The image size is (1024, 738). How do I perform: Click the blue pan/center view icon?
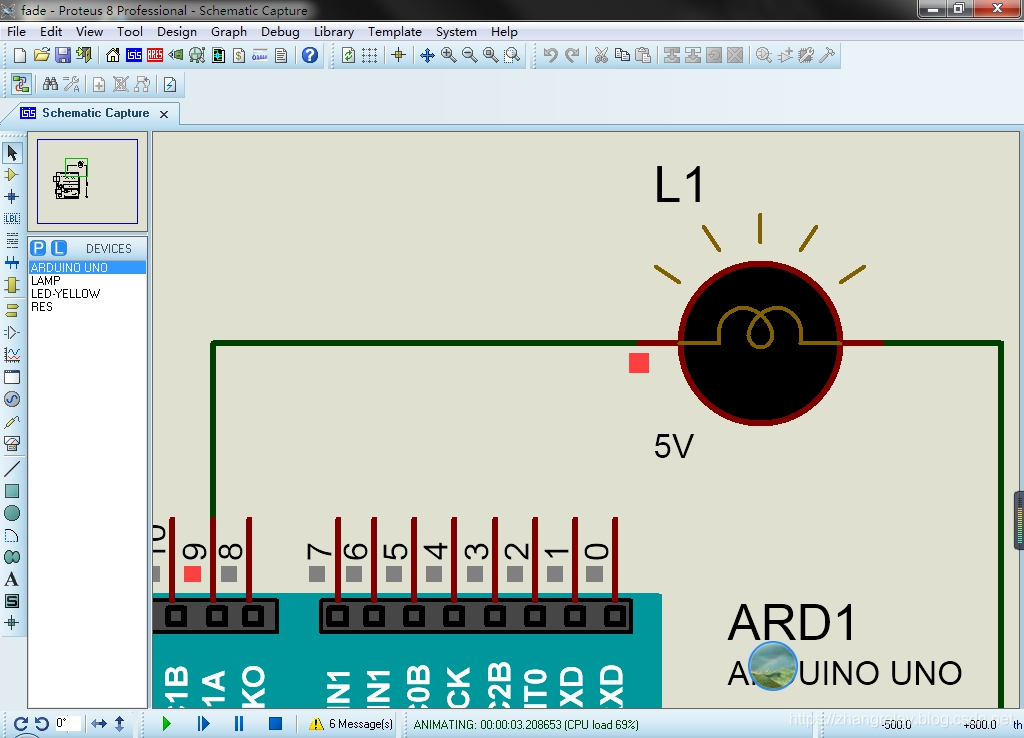click(x=427, y=56)
